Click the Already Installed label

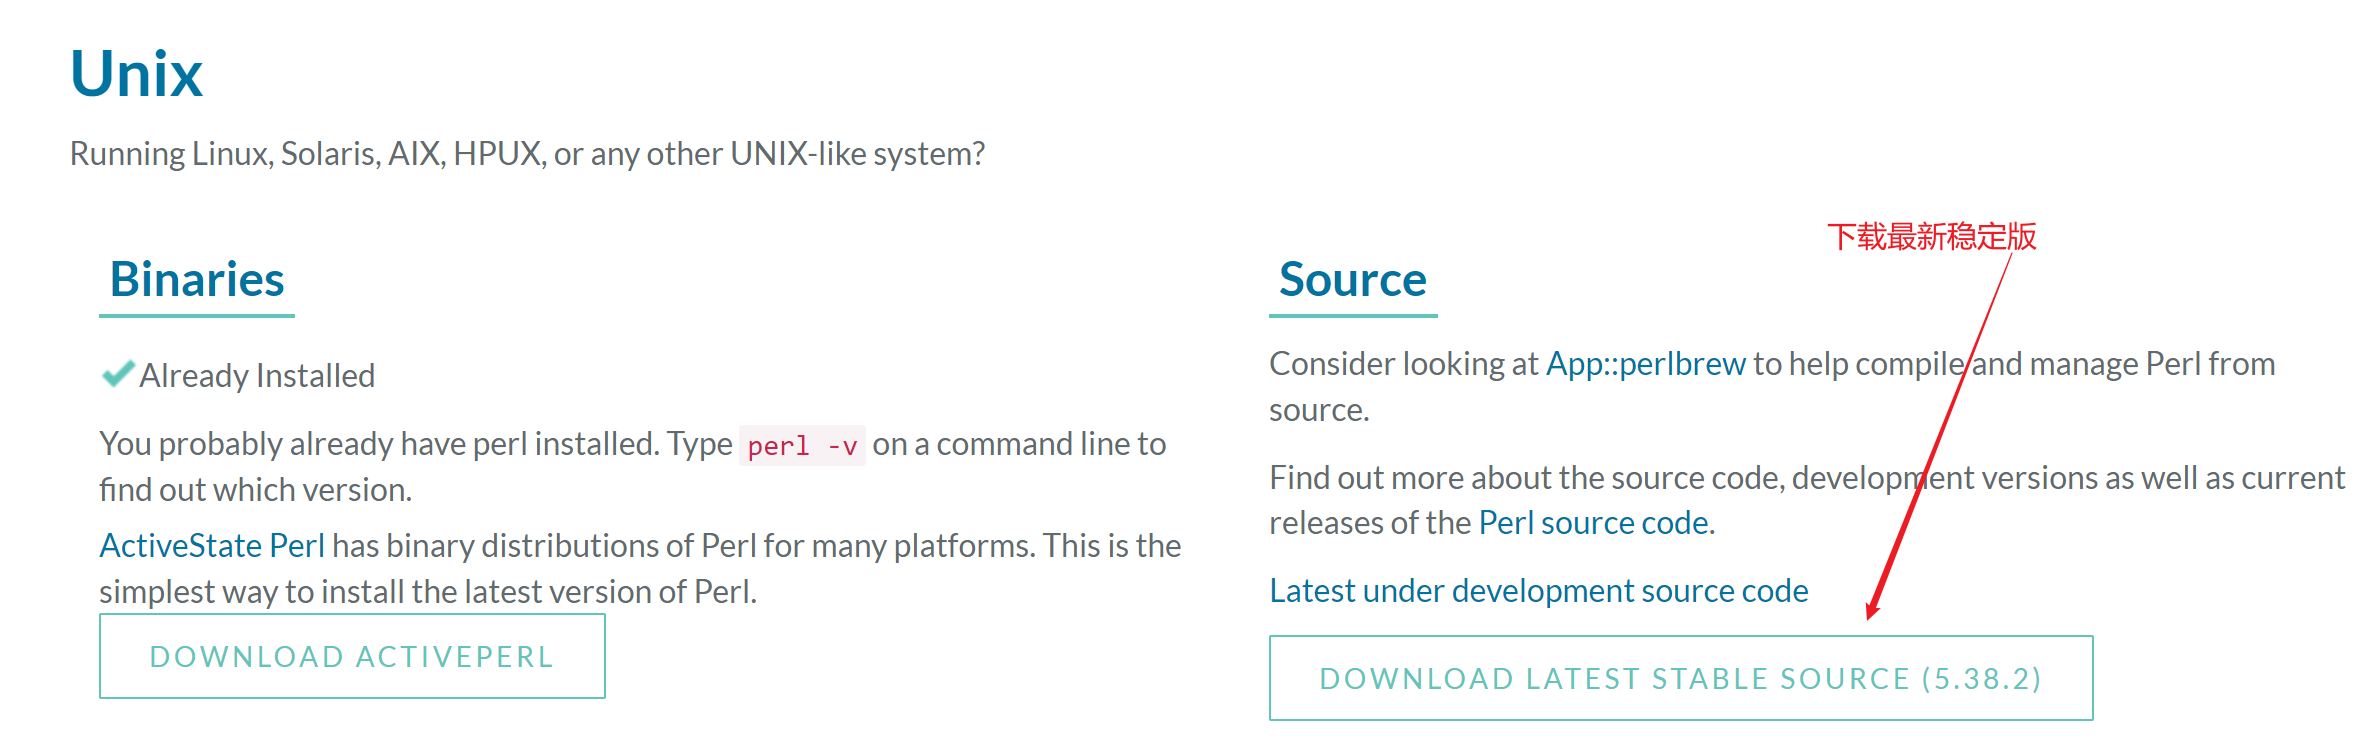pyautogui.click(x=257, y=376)
